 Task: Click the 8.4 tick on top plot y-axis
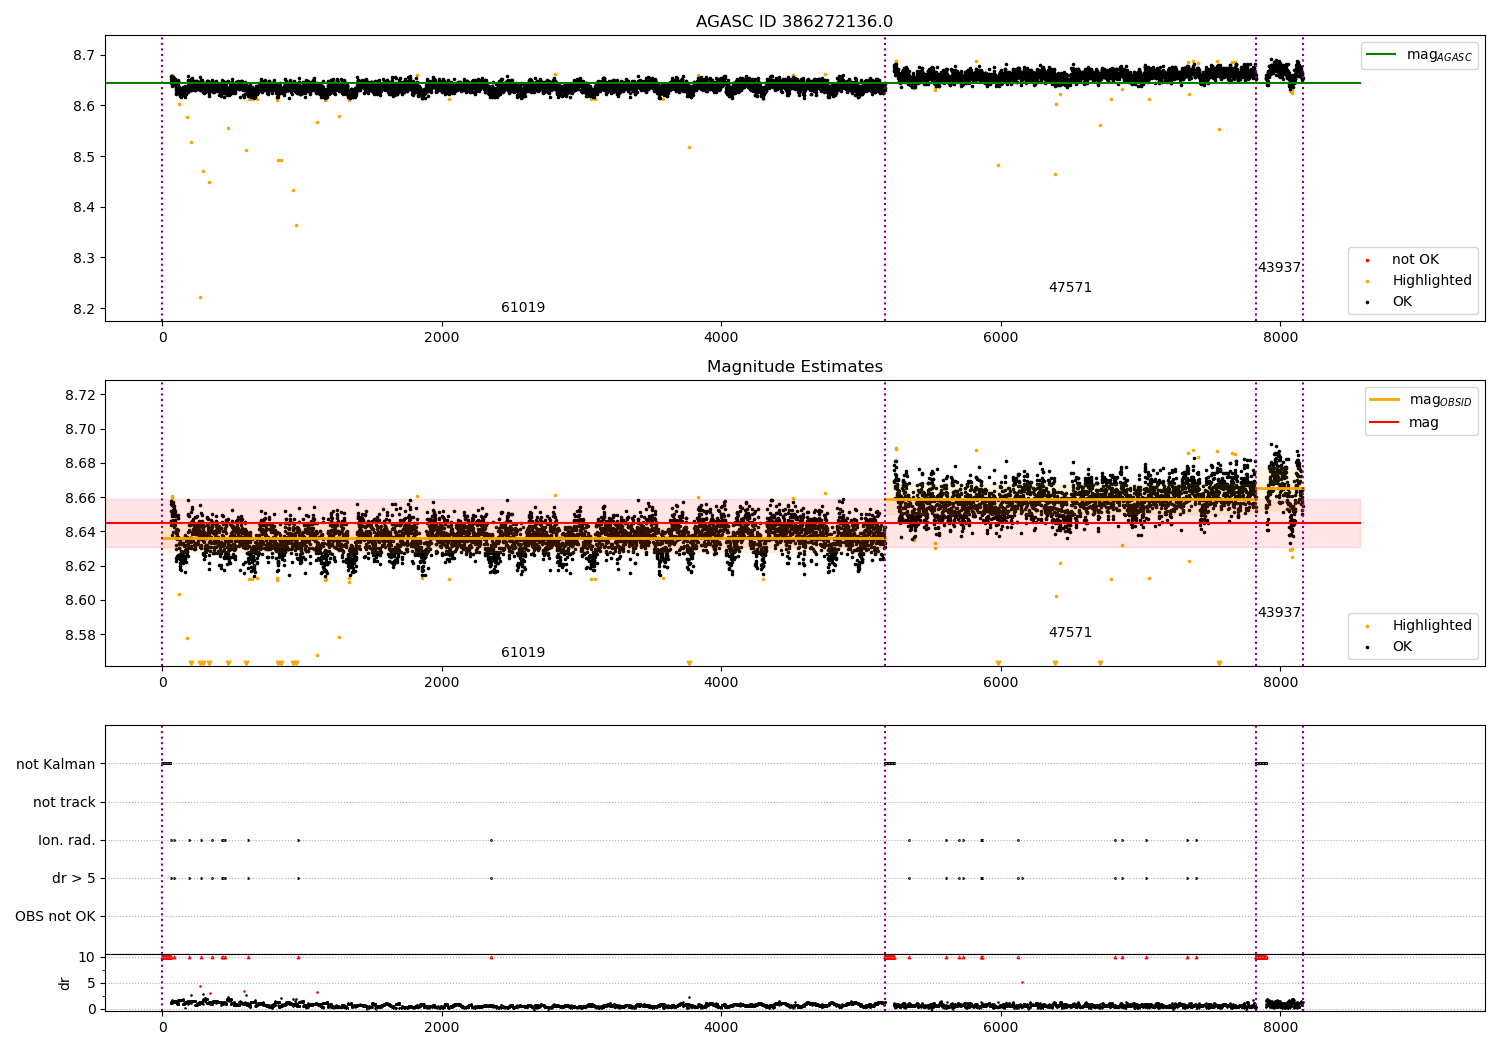coord(86,208)
